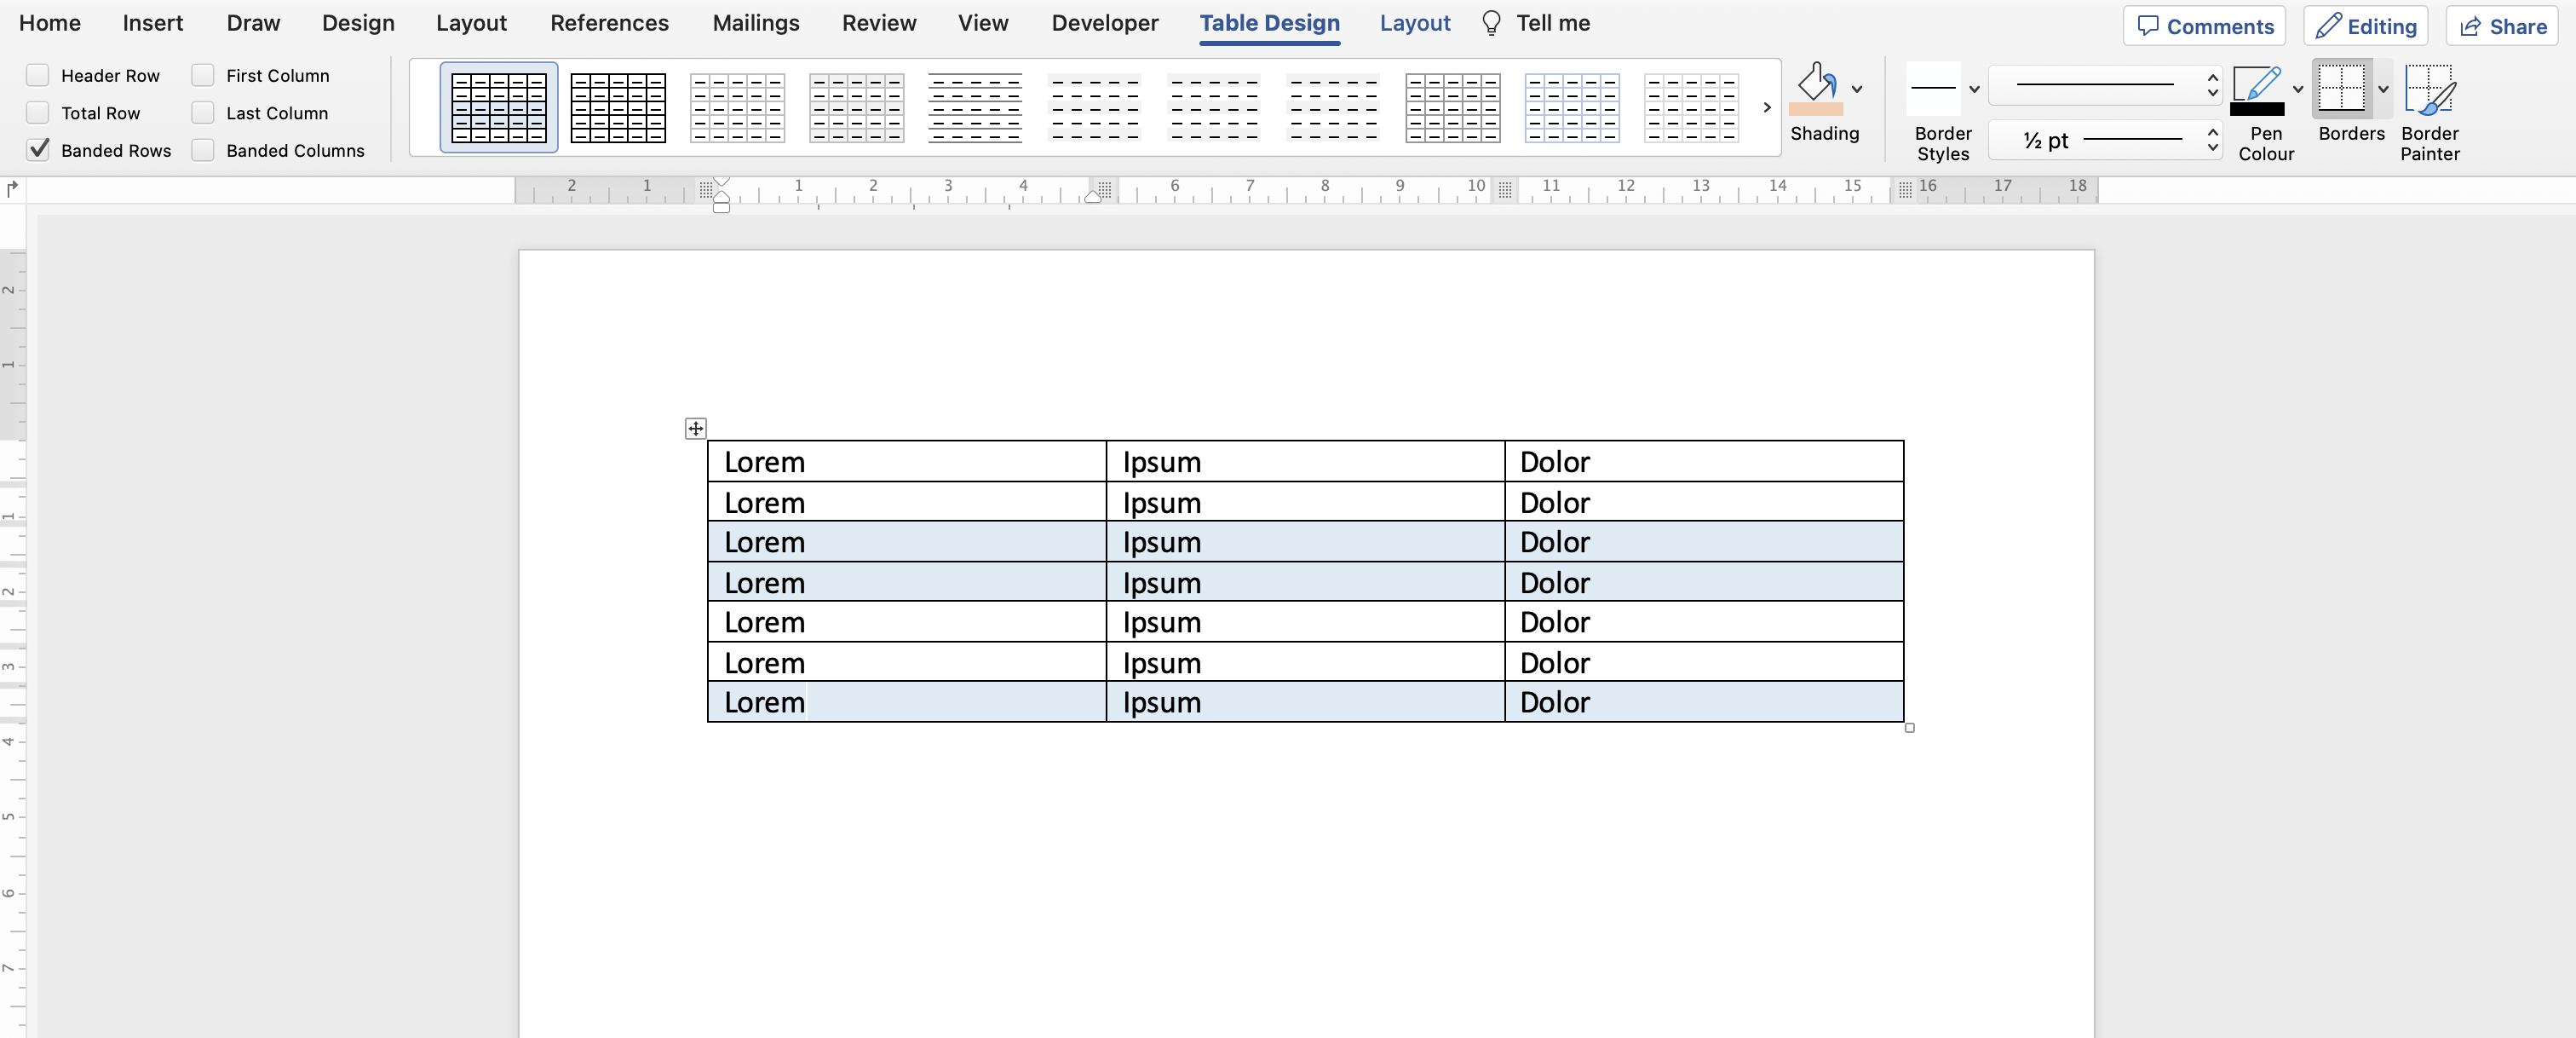Click the third column marker on ruler
This screenshot has width=2576, height=1038.
pyautogui.click(x=1505, y=189)
